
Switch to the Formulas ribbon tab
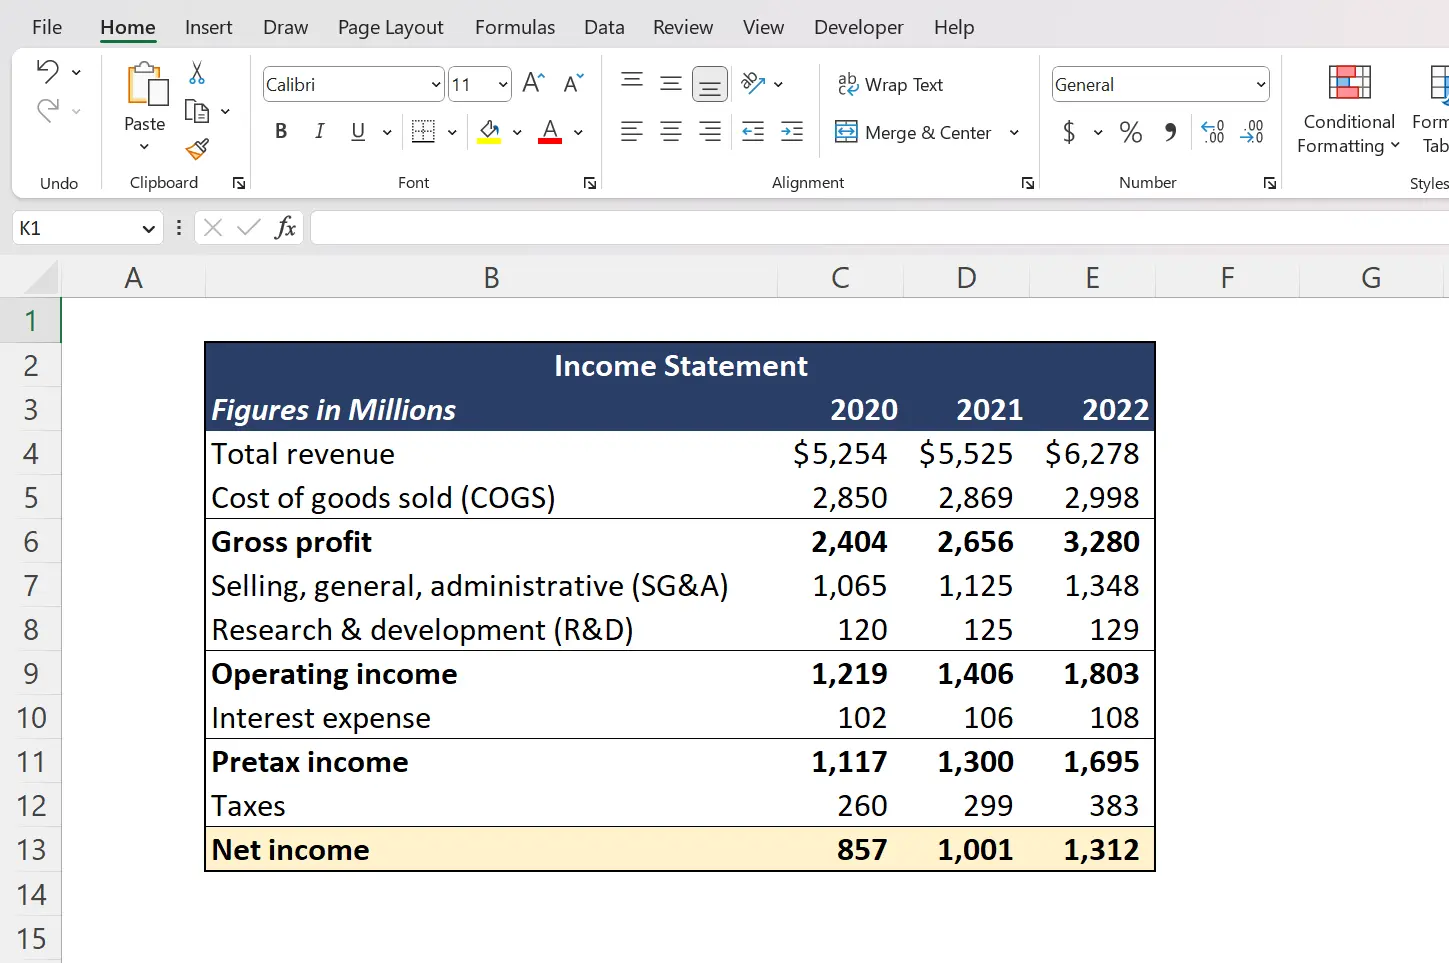(514, 27)
